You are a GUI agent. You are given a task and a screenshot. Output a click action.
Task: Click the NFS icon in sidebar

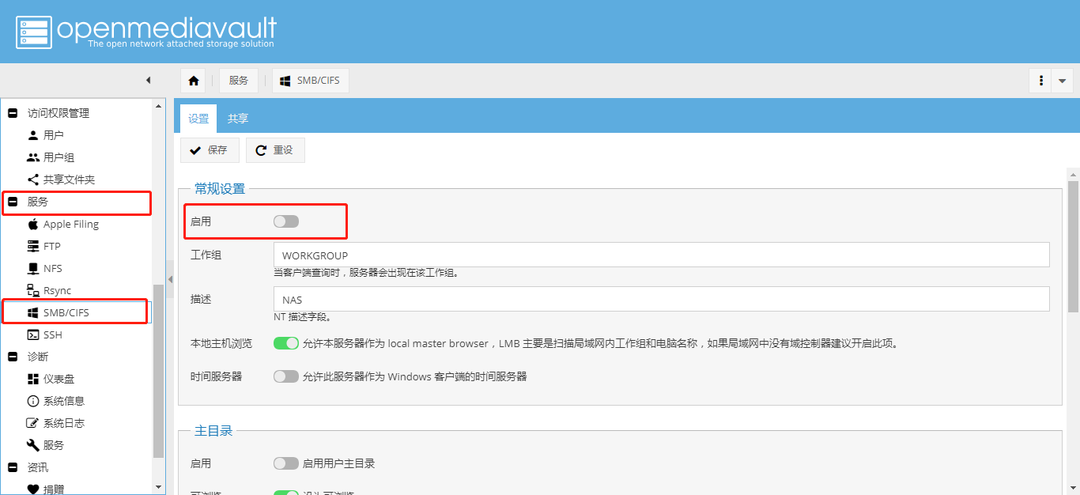click(33, 268)
